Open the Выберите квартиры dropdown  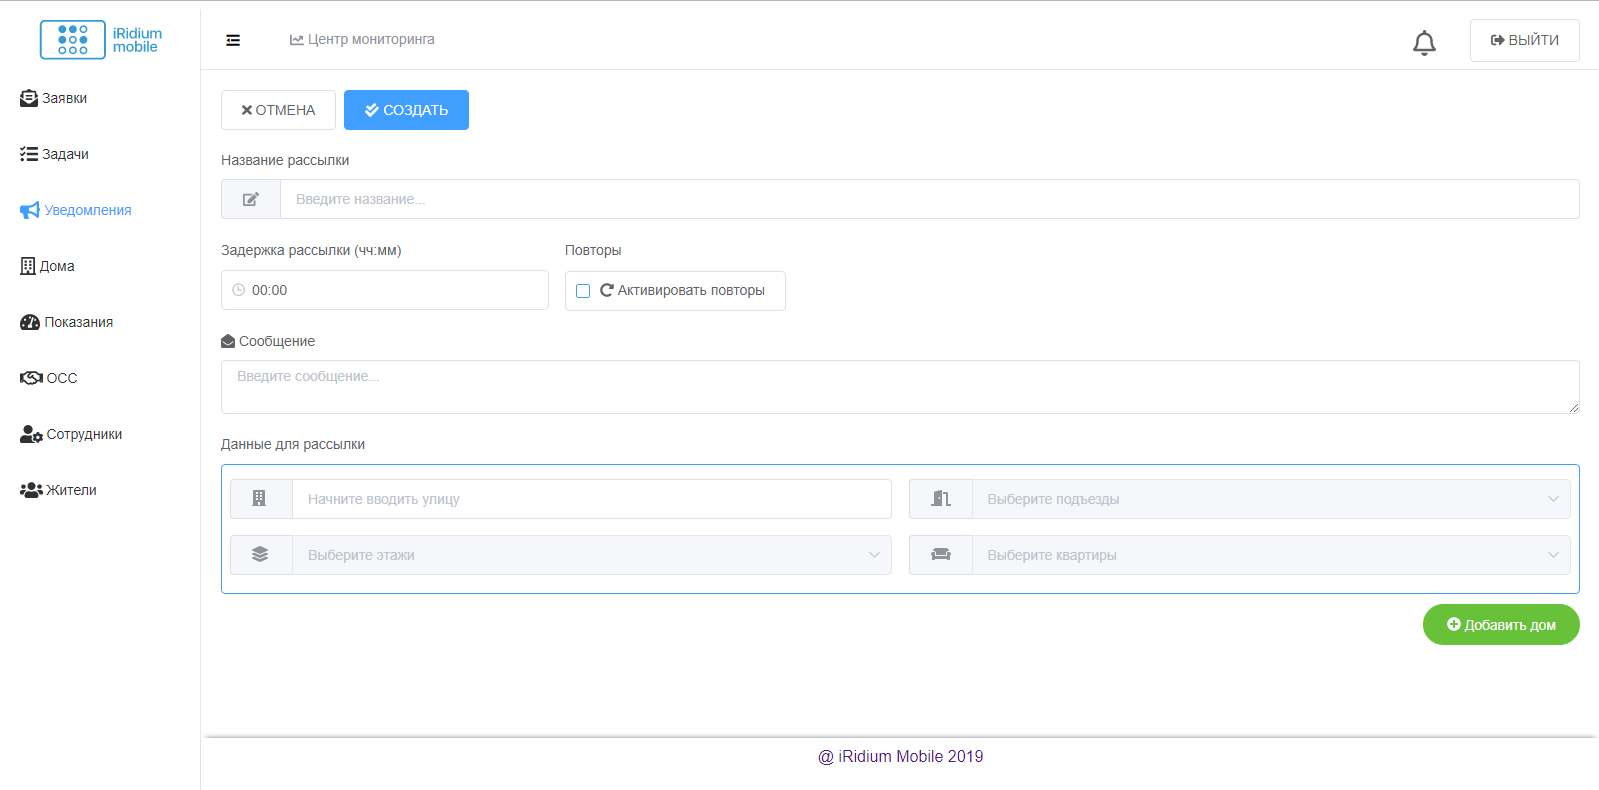tap(1271, 555)
